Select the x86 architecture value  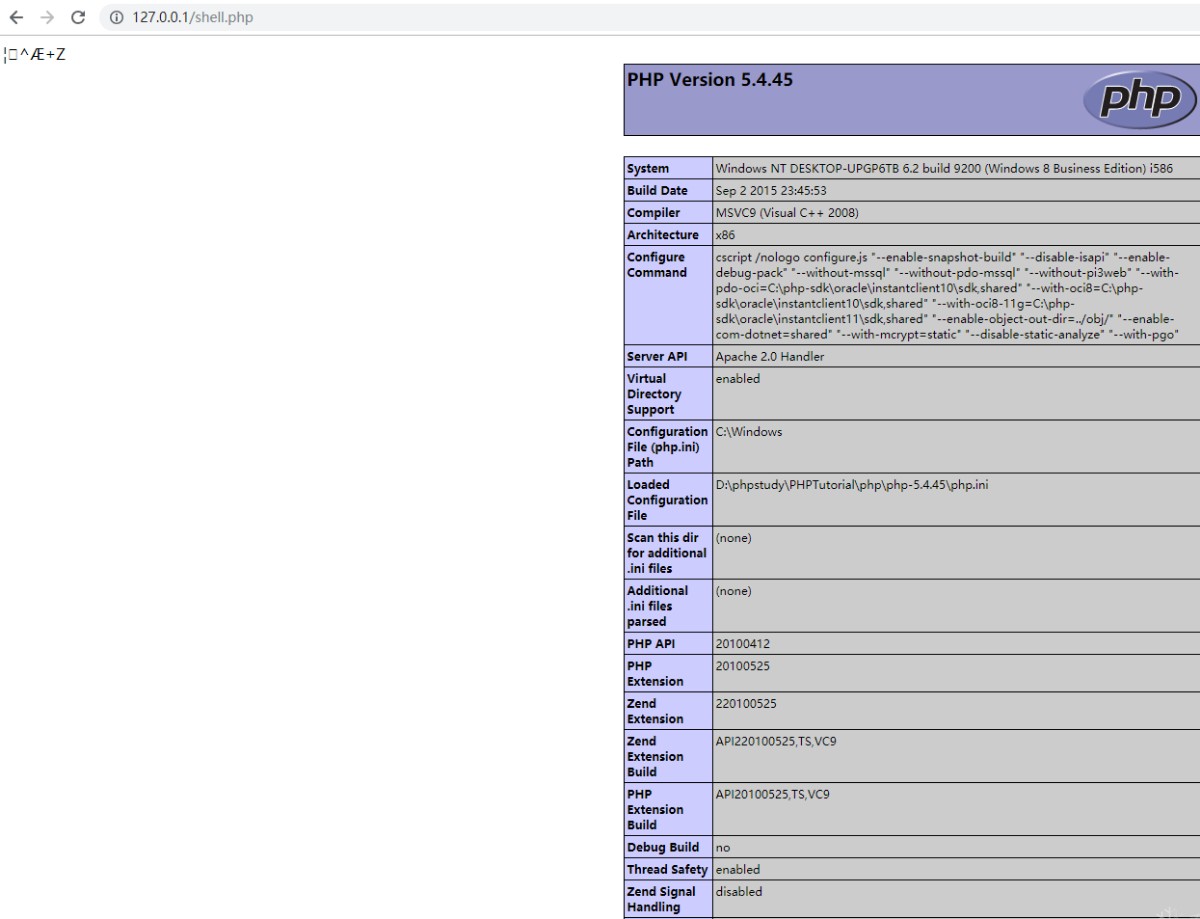[x=726, y=234]
